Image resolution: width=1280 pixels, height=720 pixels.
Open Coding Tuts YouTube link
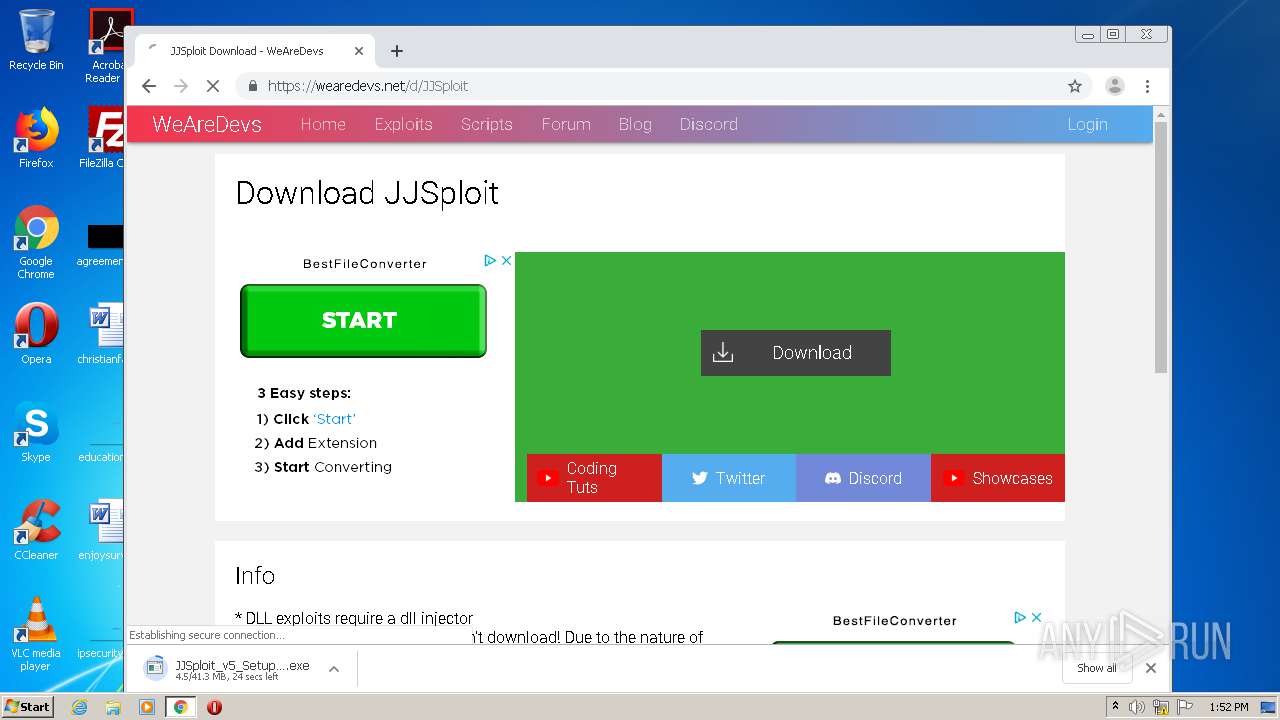(x=594, y=478)
